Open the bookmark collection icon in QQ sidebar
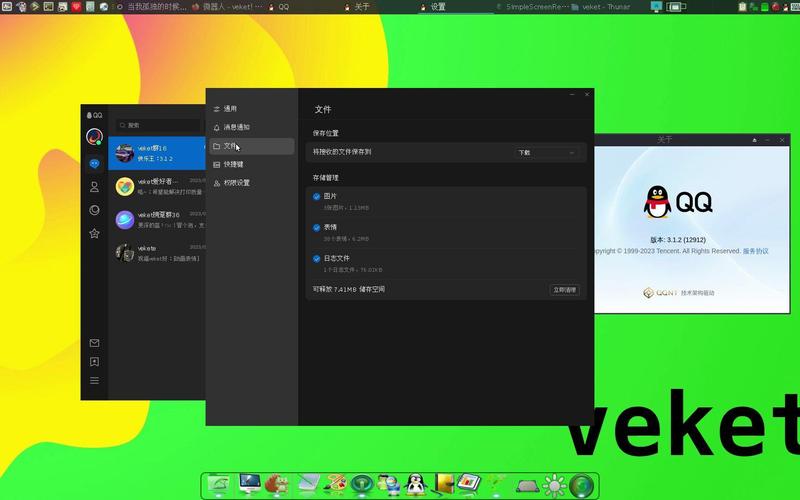Screen dimensions: 800x500 click(x=94, y=362)
